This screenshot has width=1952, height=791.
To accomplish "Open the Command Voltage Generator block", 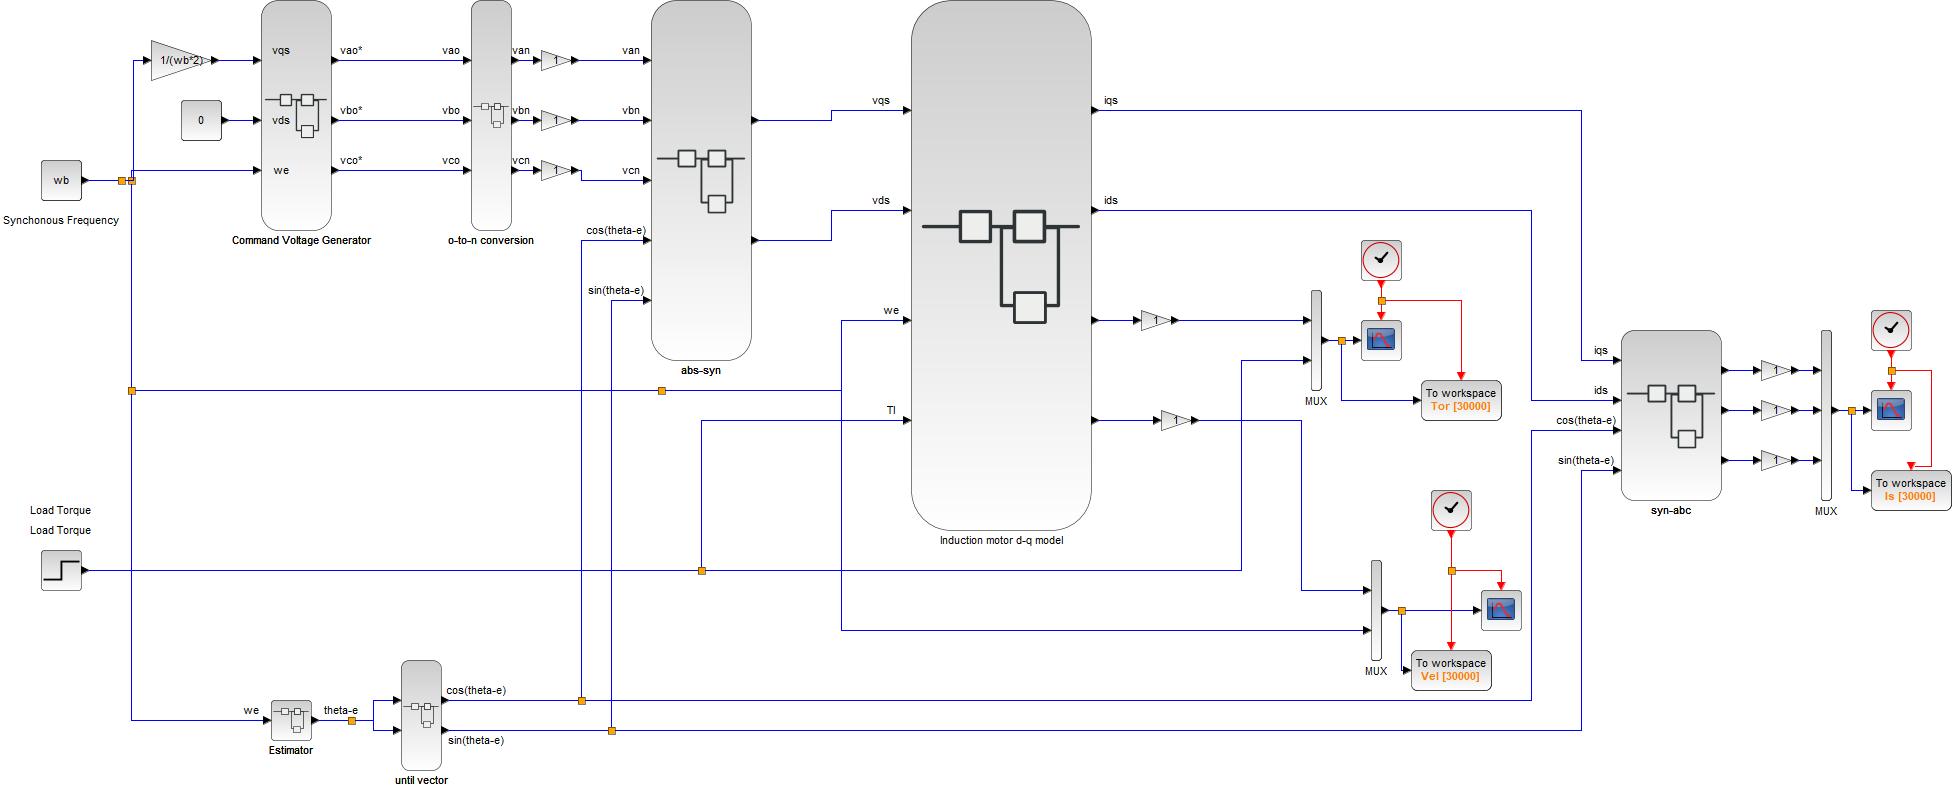I will [x=296, y=115].
